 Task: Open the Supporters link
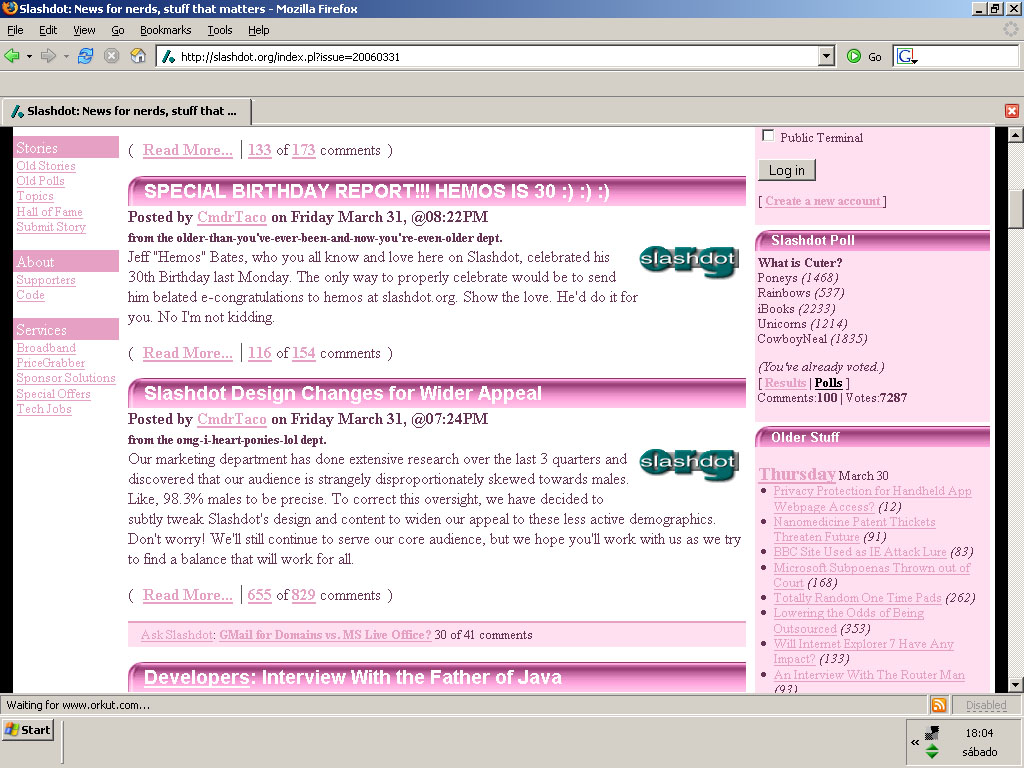(46, 280)
